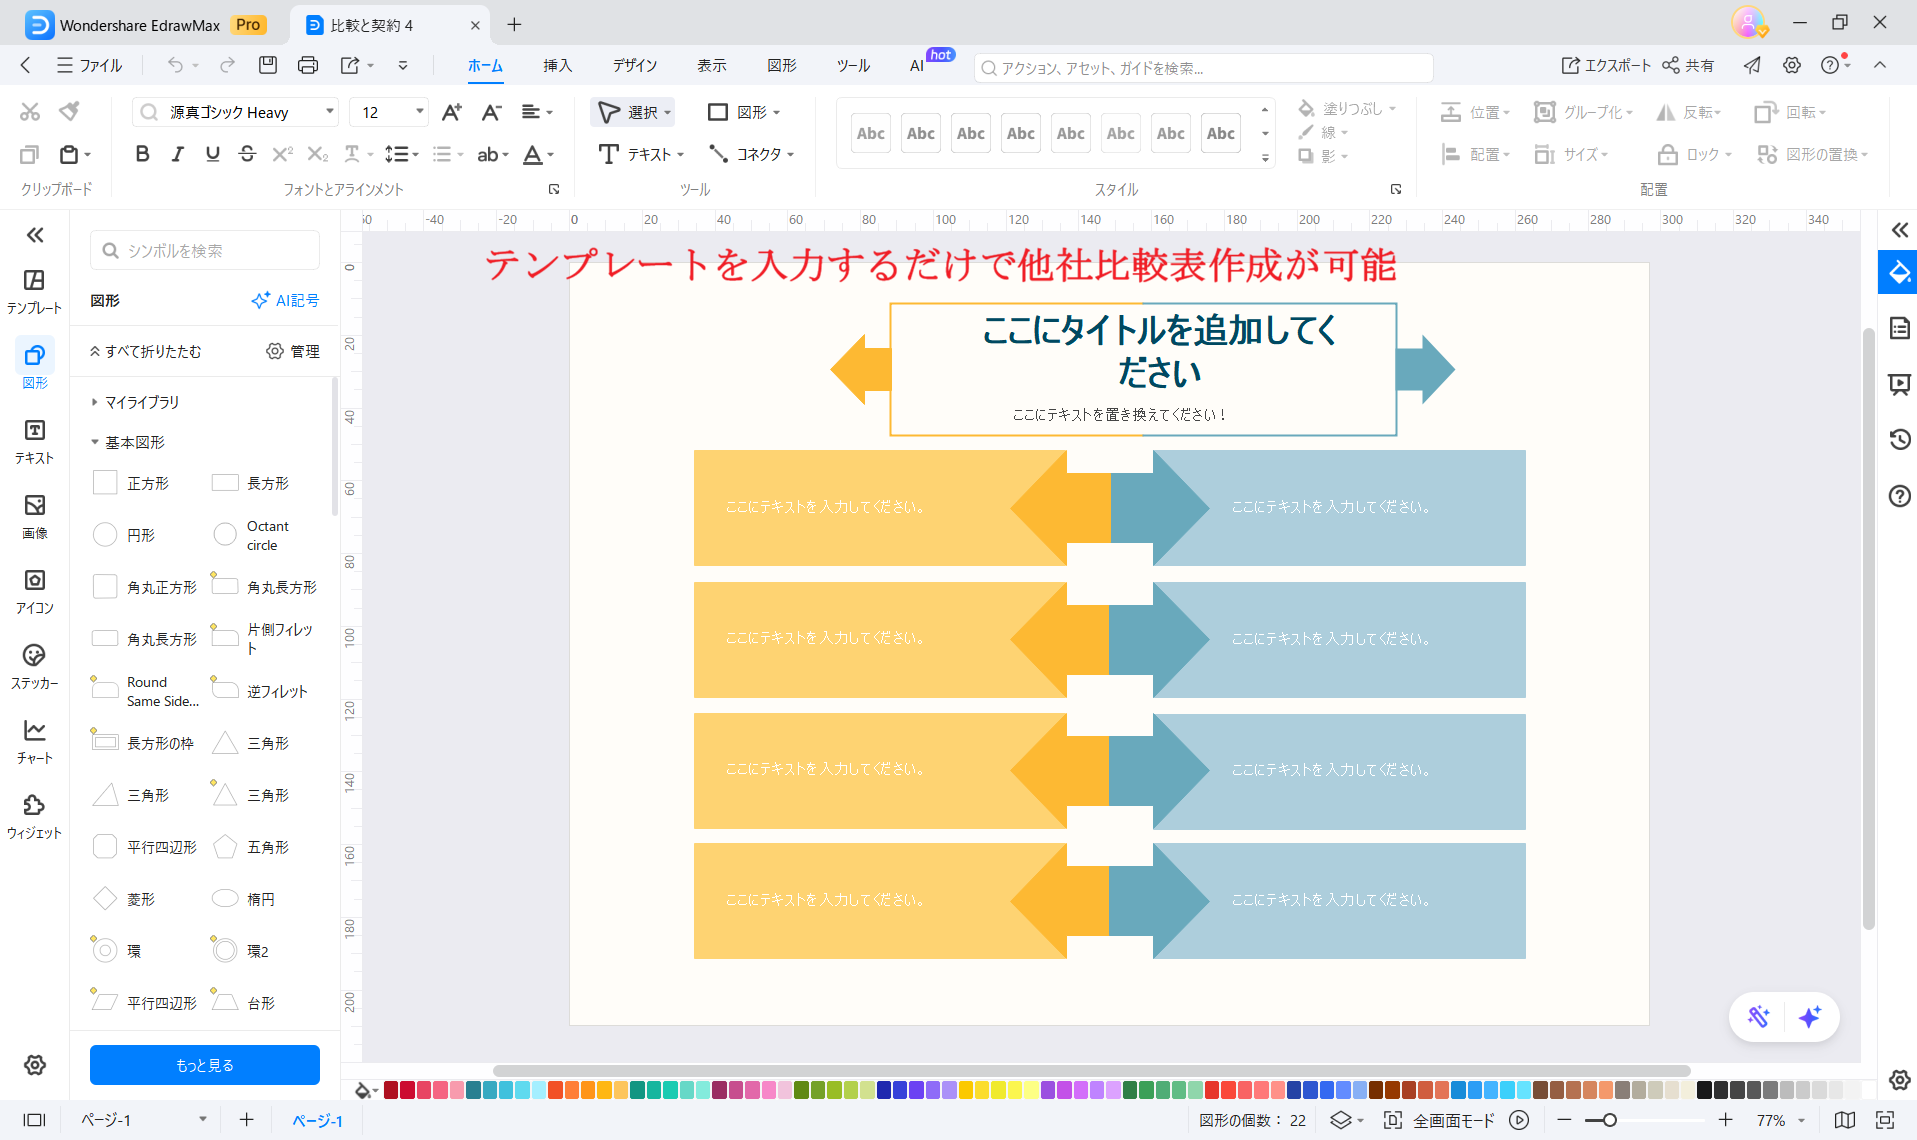Image resolution: width=1917 pixels, height=1140 pixels.
Task: Click the AI記号 link
Action: (285, 300)
